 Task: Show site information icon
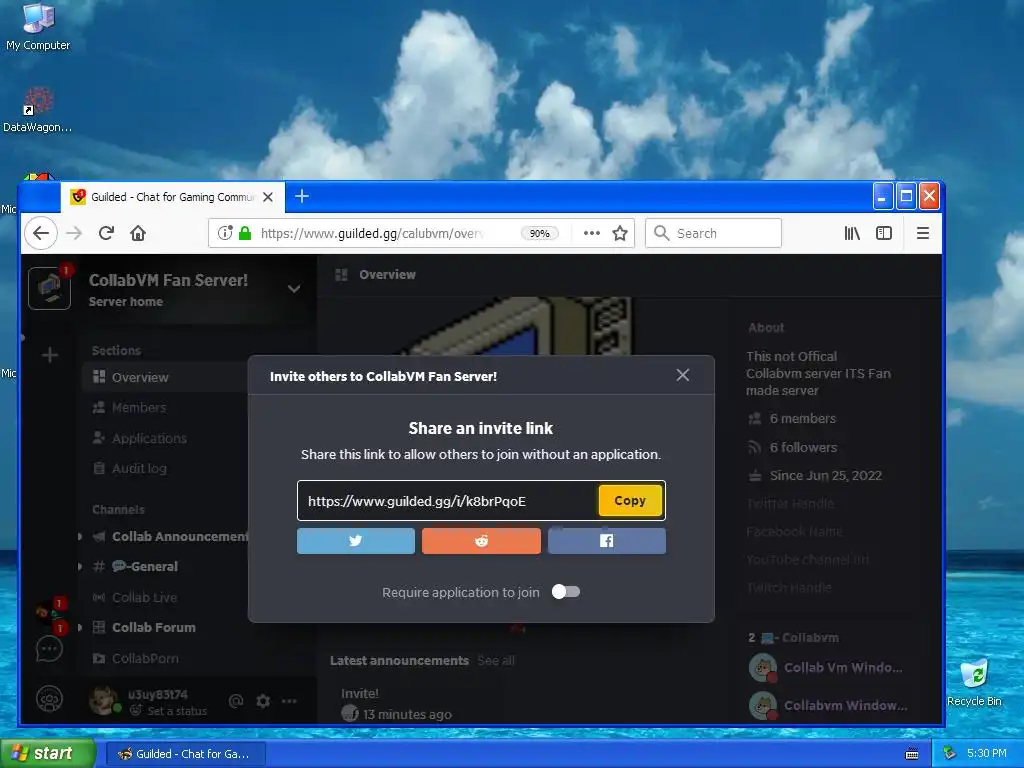point(225,233)
